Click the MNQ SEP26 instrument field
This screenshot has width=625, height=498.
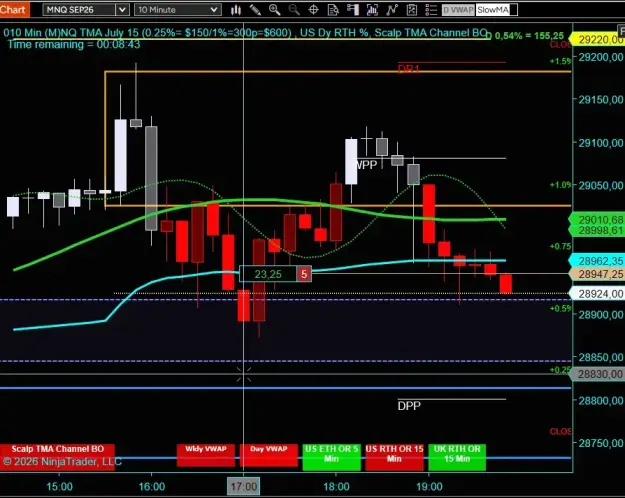pos(79,10)
